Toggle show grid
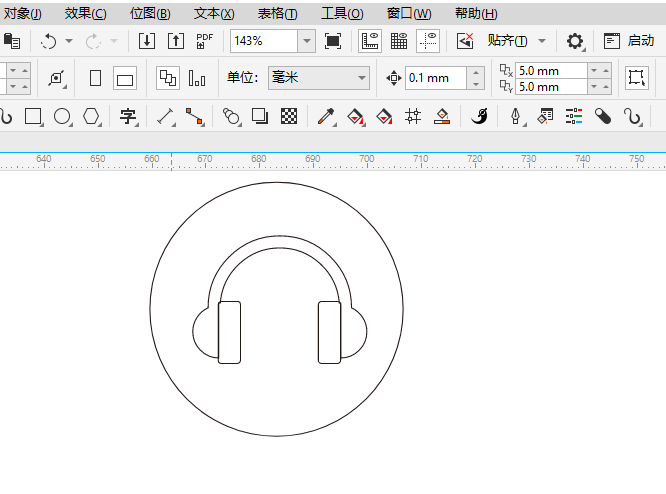 [x=399, y=41]
